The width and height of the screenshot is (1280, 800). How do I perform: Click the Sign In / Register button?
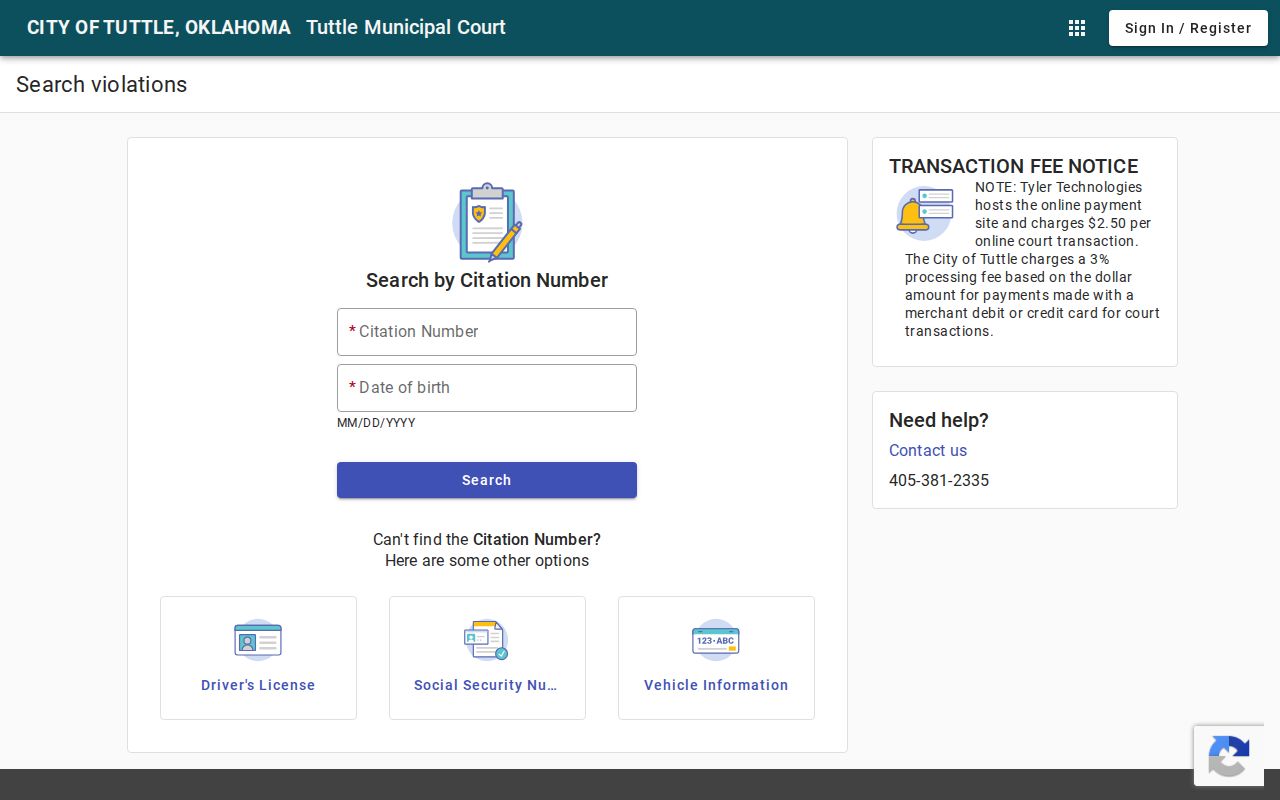coord(1188,28)
